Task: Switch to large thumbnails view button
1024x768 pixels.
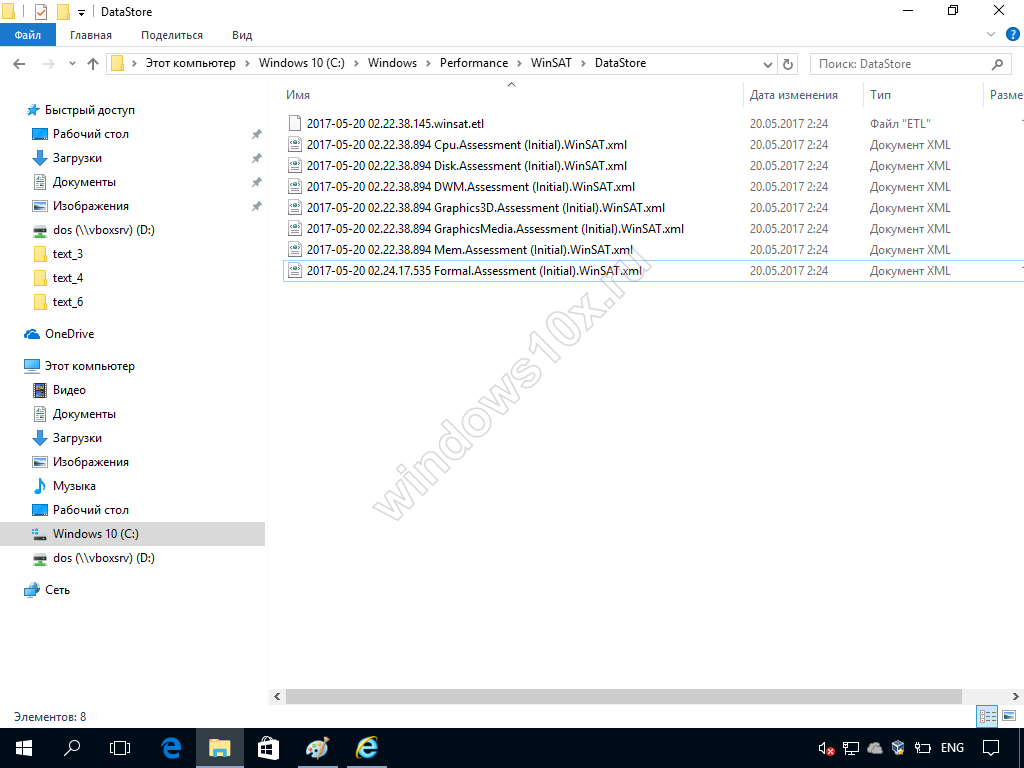Action: (1009, 716)
